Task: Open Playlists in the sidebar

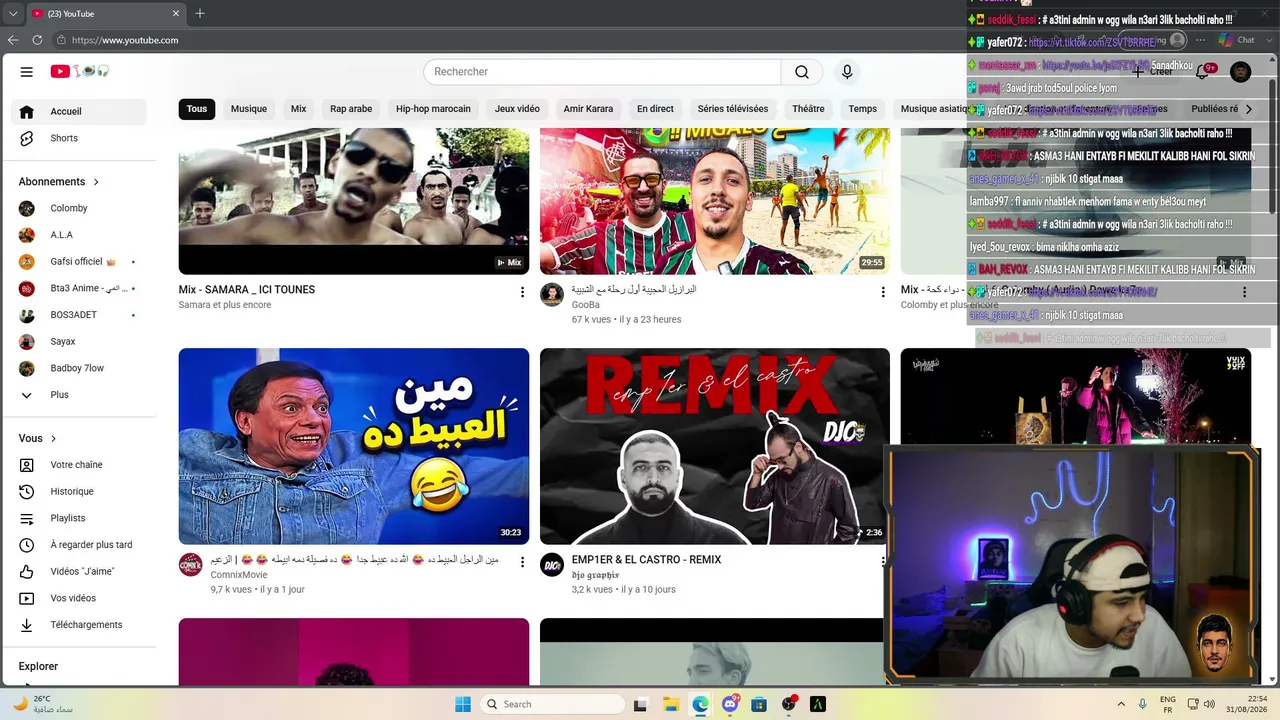Action: [x=79, y=518]
